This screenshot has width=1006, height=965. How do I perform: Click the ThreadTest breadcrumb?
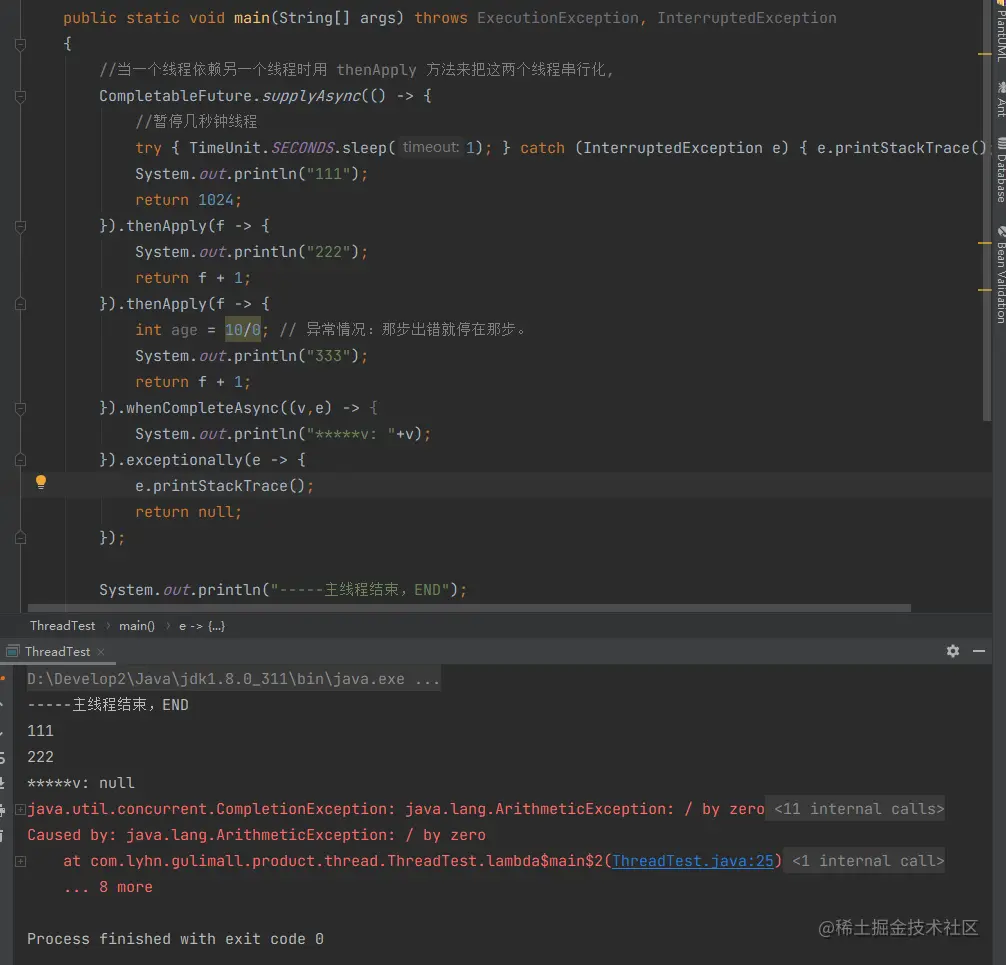coord(62,626)
